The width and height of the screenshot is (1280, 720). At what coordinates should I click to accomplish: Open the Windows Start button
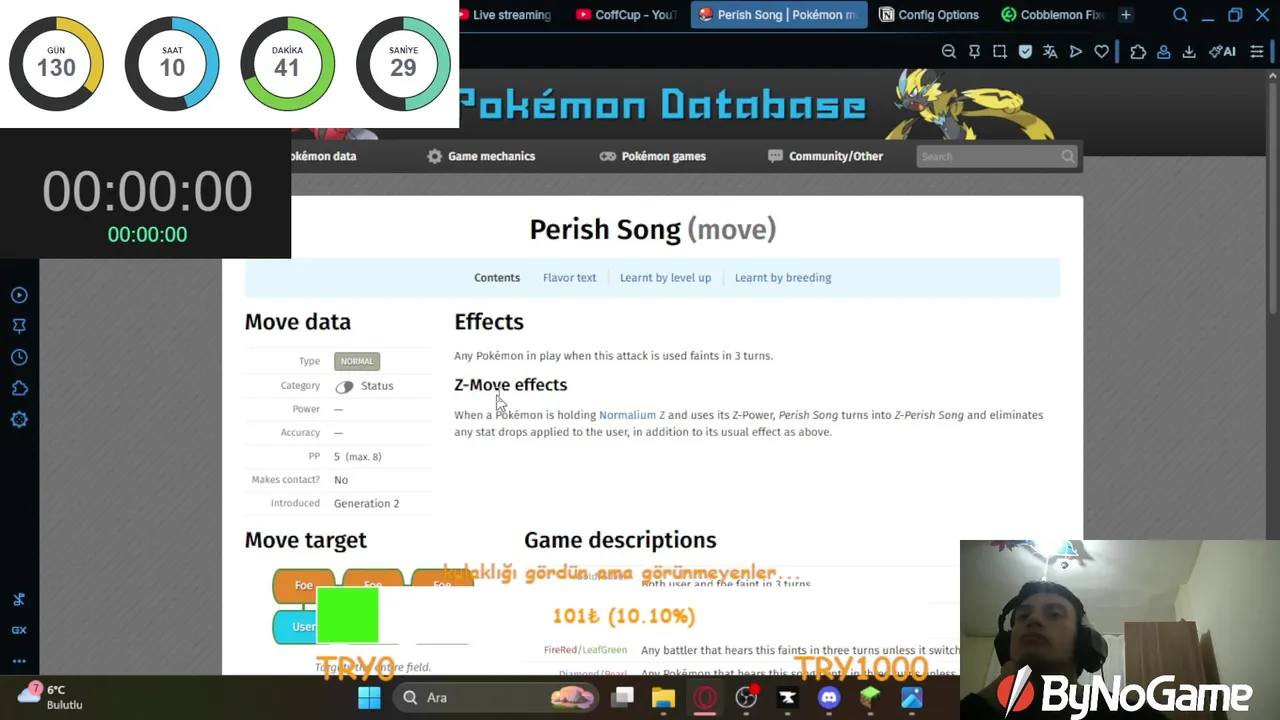369,698
